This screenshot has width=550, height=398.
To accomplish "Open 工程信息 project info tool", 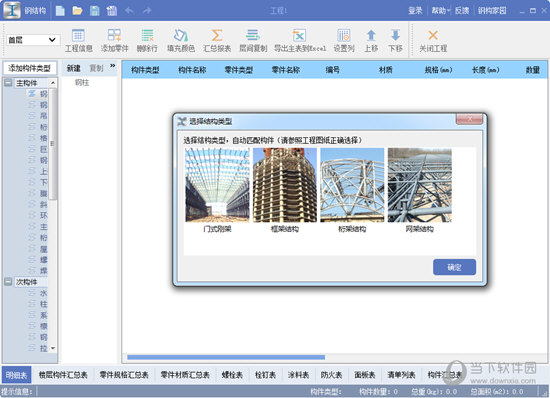I will coord(79,41).
